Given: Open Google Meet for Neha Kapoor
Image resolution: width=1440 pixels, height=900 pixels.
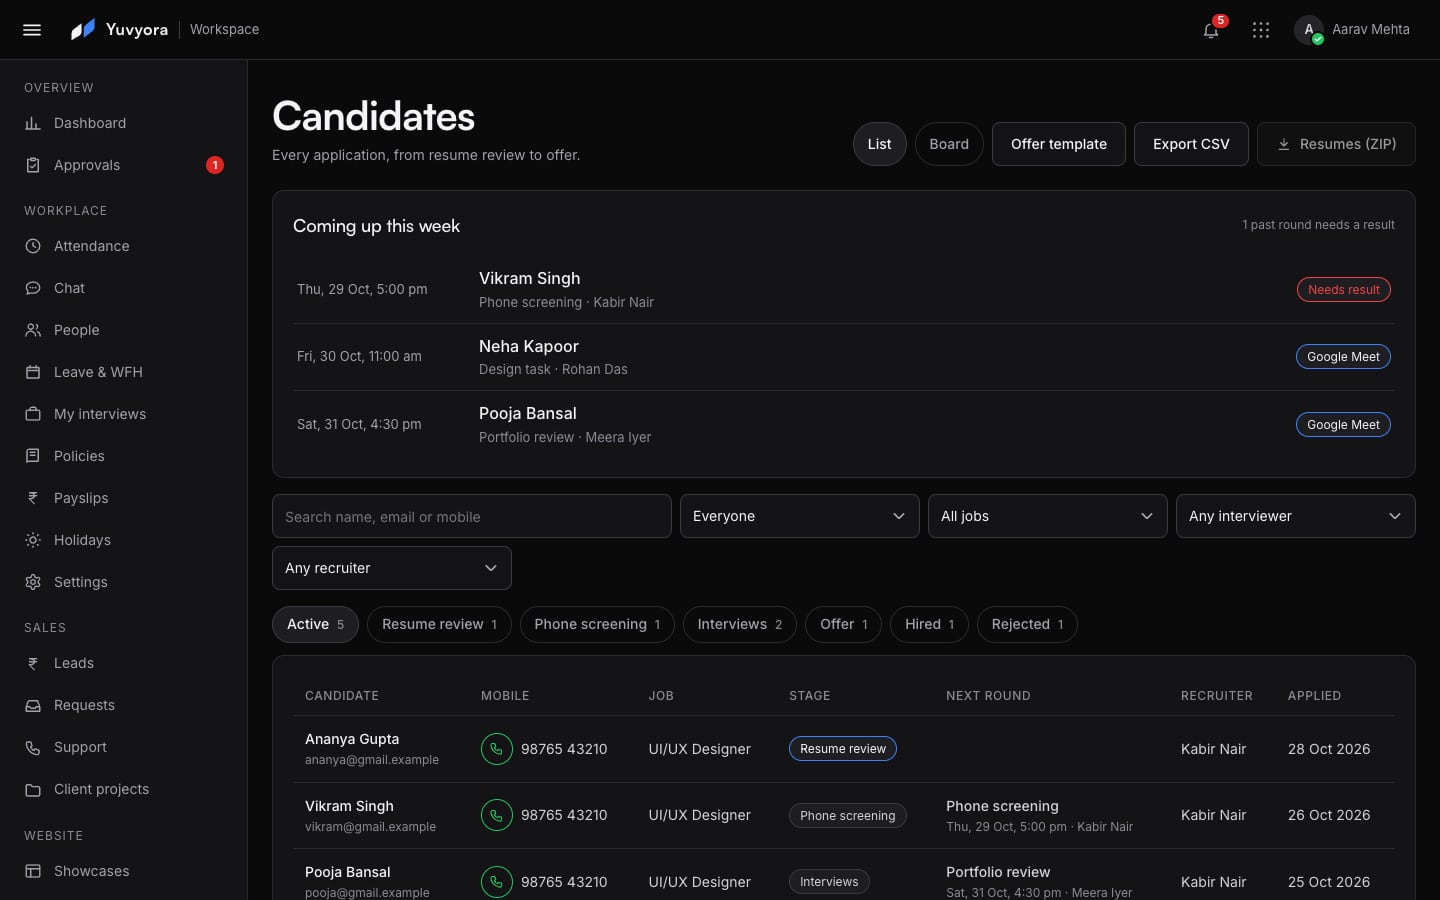Looking at the screenshot, I should point(1343,357).
